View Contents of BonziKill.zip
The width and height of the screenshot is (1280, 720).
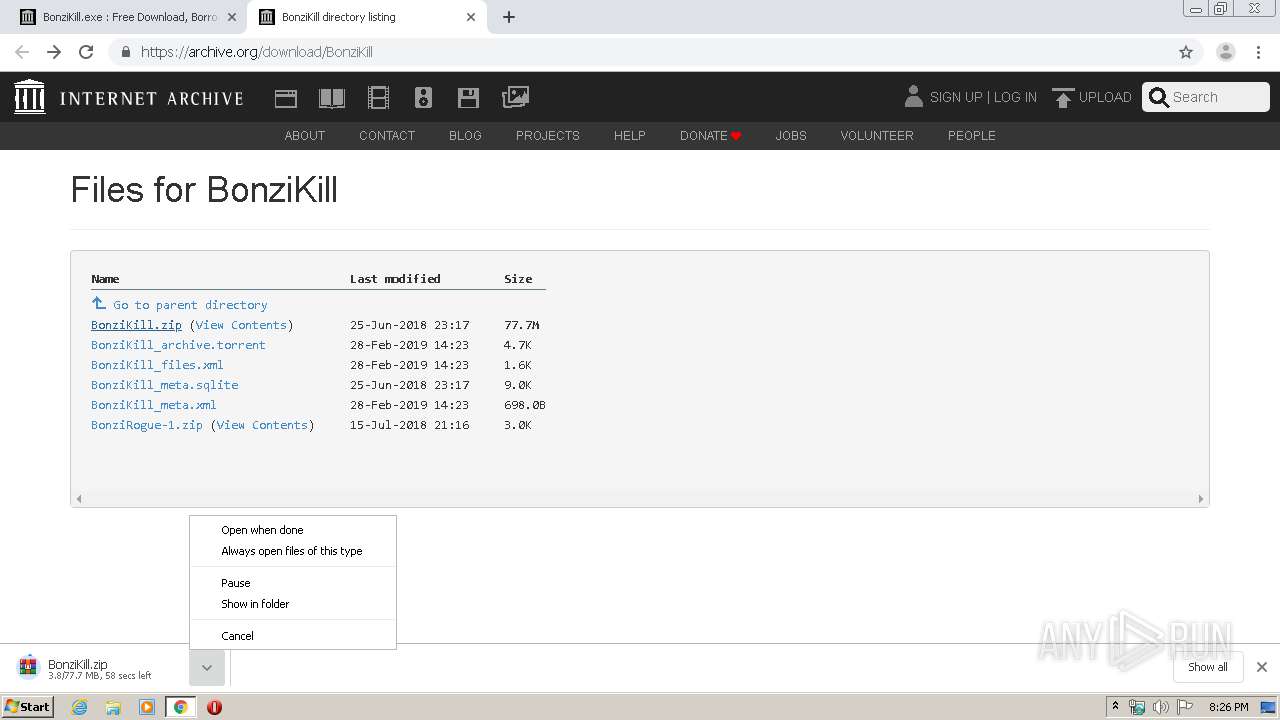[241, 325]
